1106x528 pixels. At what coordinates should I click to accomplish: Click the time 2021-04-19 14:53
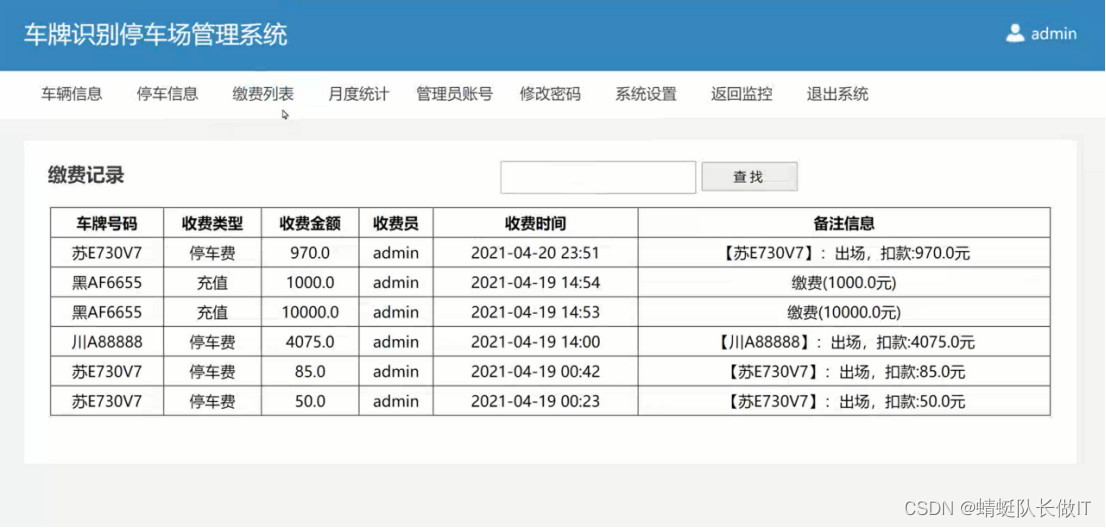535,312
